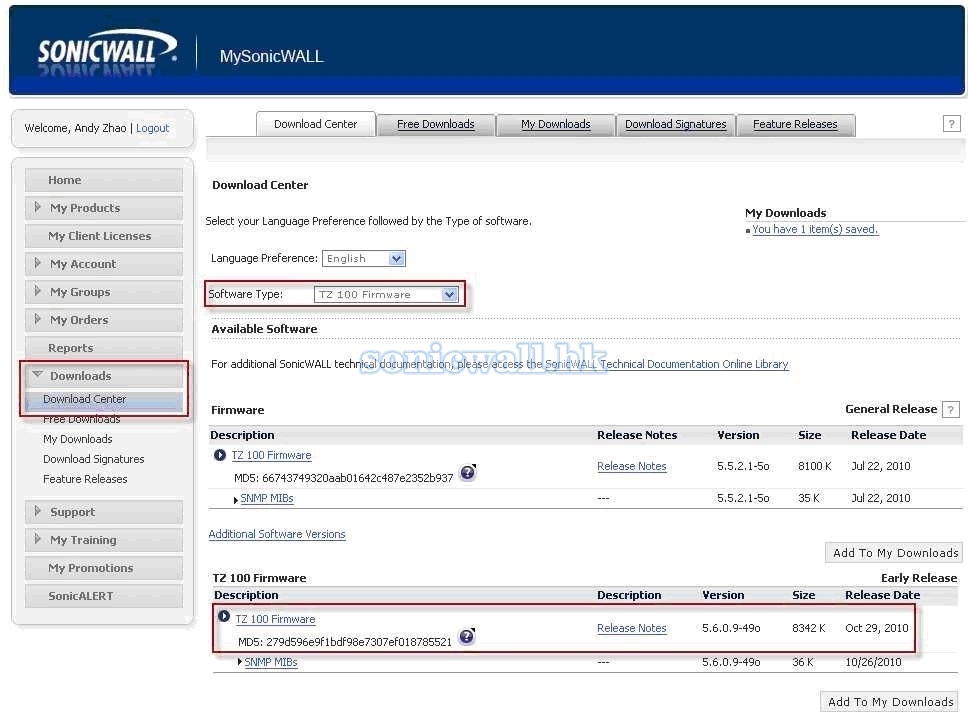
Task: Open SonicALERT in sidebar
Action: pyautogui.click(x=104, y=596)
